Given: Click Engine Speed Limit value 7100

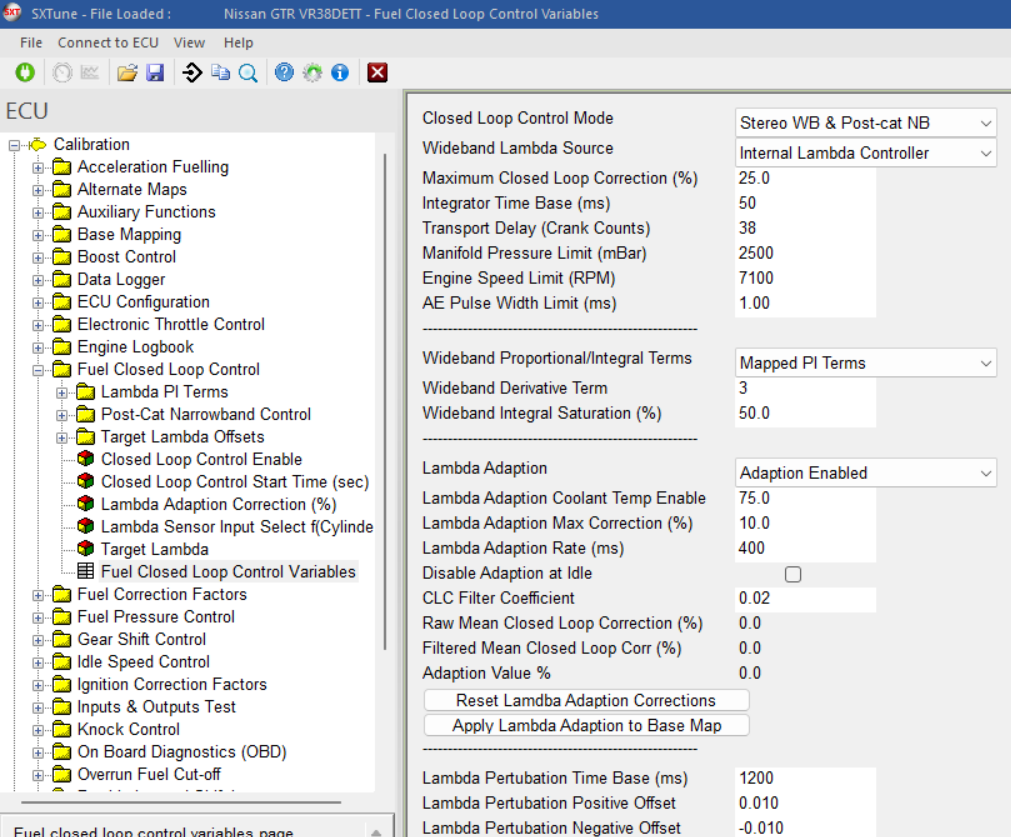Looking at the screenshot, I should tap(805, 278).
